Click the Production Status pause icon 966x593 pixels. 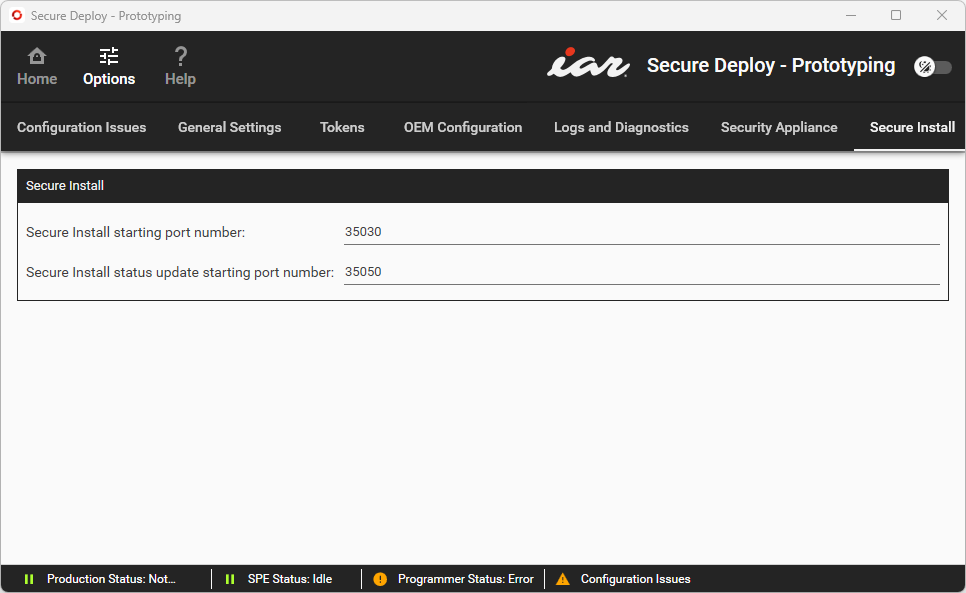pyautogui.click(x=29, y=578)
